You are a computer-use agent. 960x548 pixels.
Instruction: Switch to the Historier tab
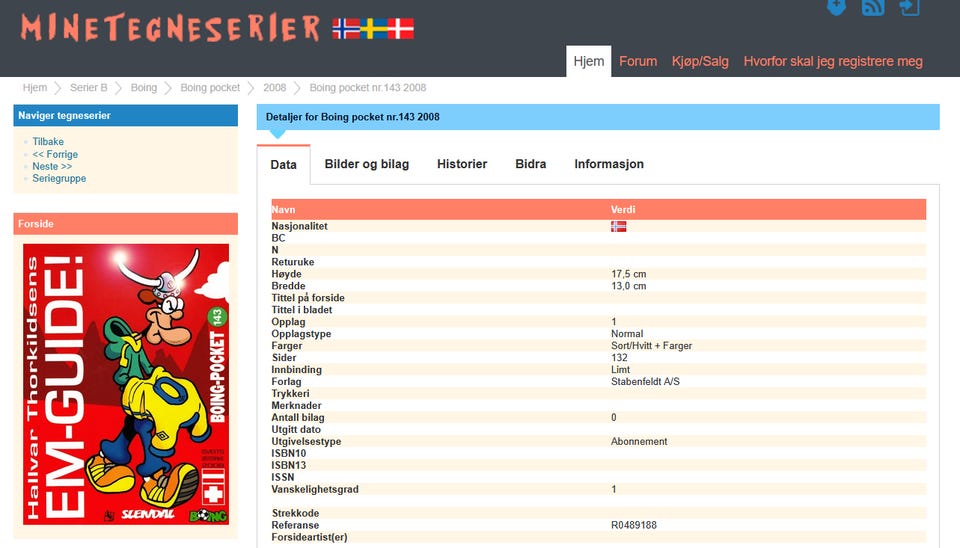tap(462, 164)
